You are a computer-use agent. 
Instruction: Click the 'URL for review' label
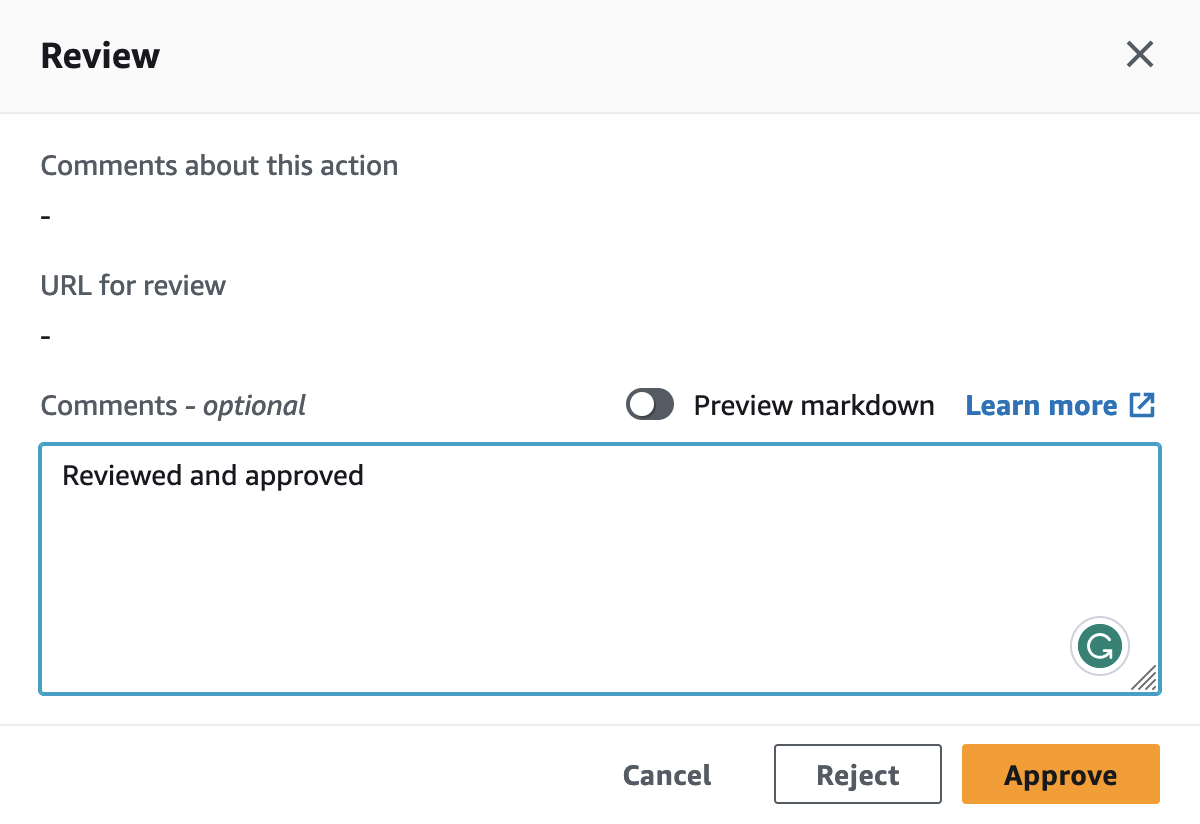click(133, 285)
